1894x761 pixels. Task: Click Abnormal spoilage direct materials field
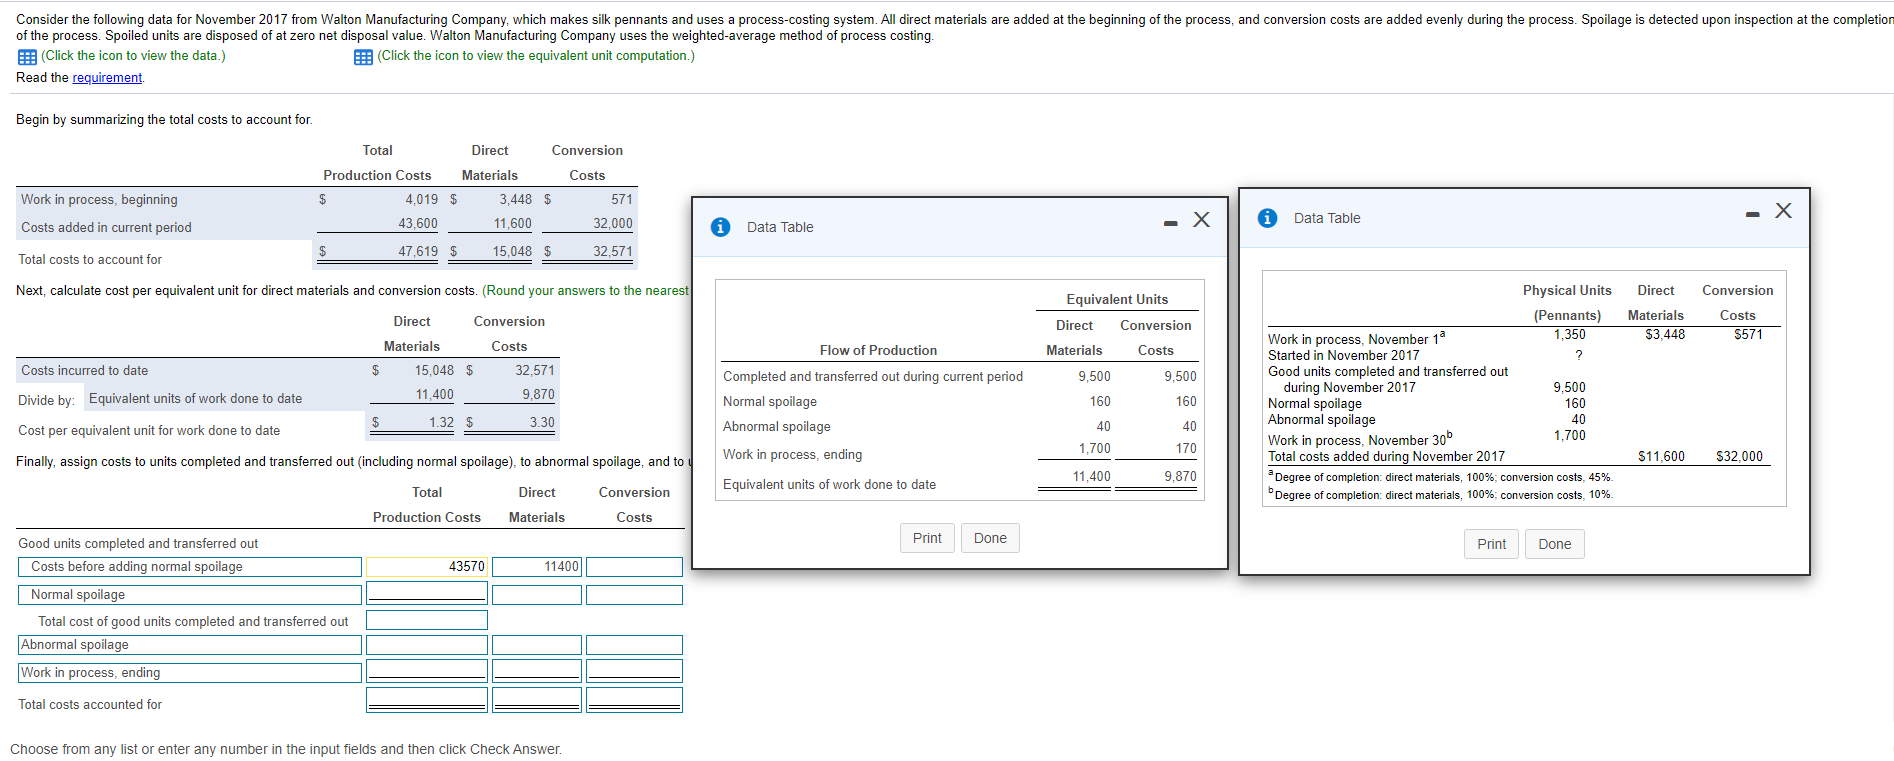(x=537, y=645)
